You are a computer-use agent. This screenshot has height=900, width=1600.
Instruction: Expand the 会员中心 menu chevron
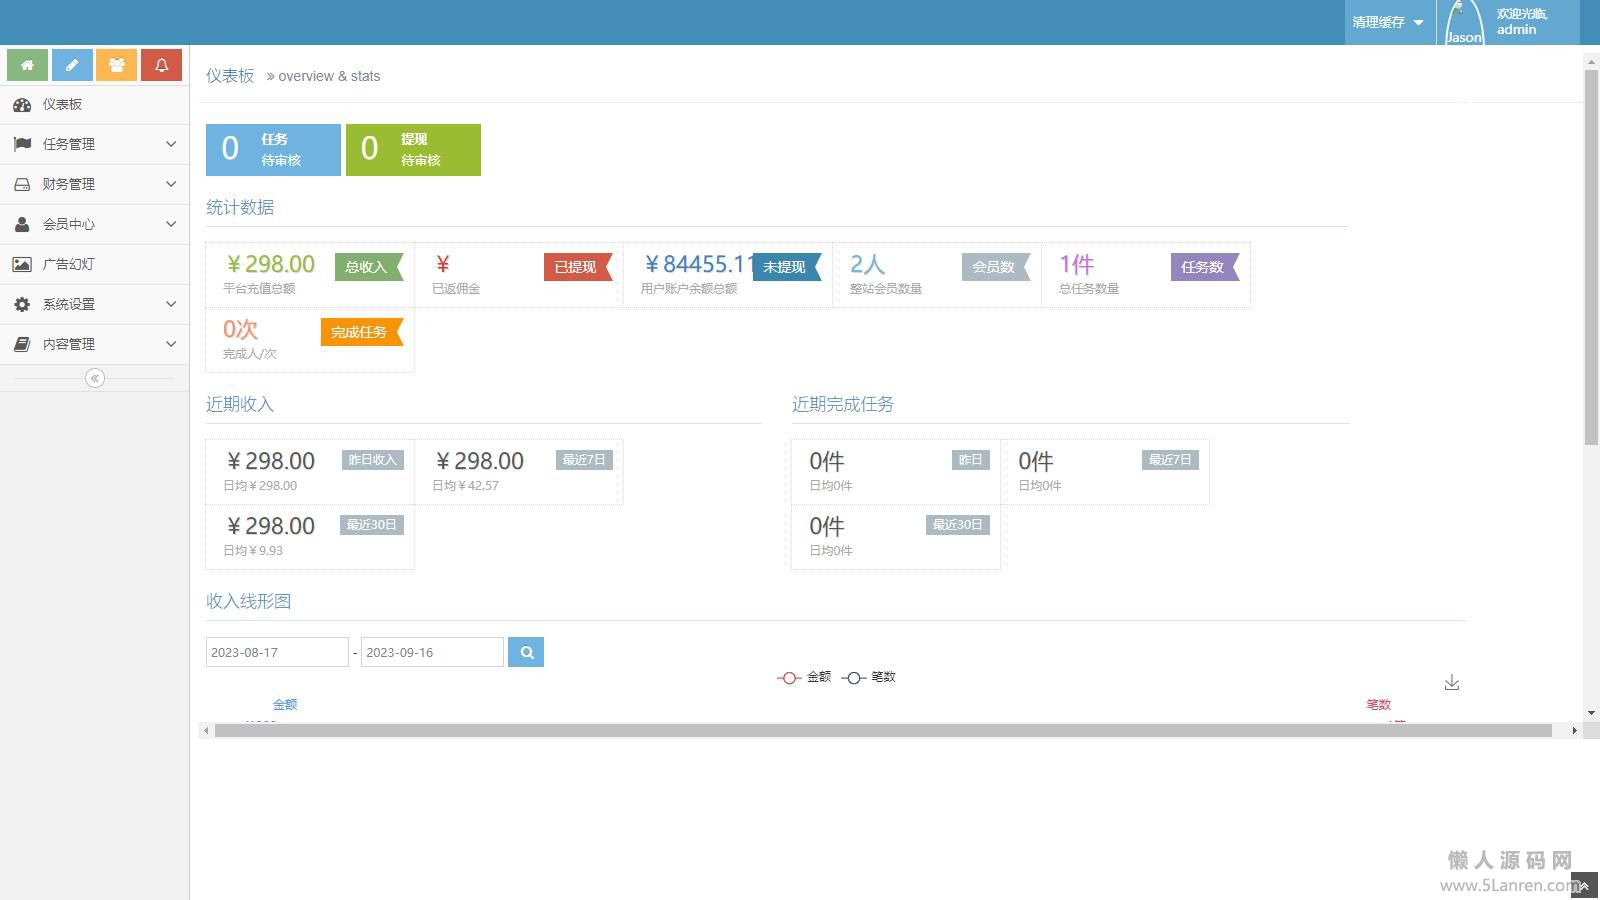(x=171, y=224)
